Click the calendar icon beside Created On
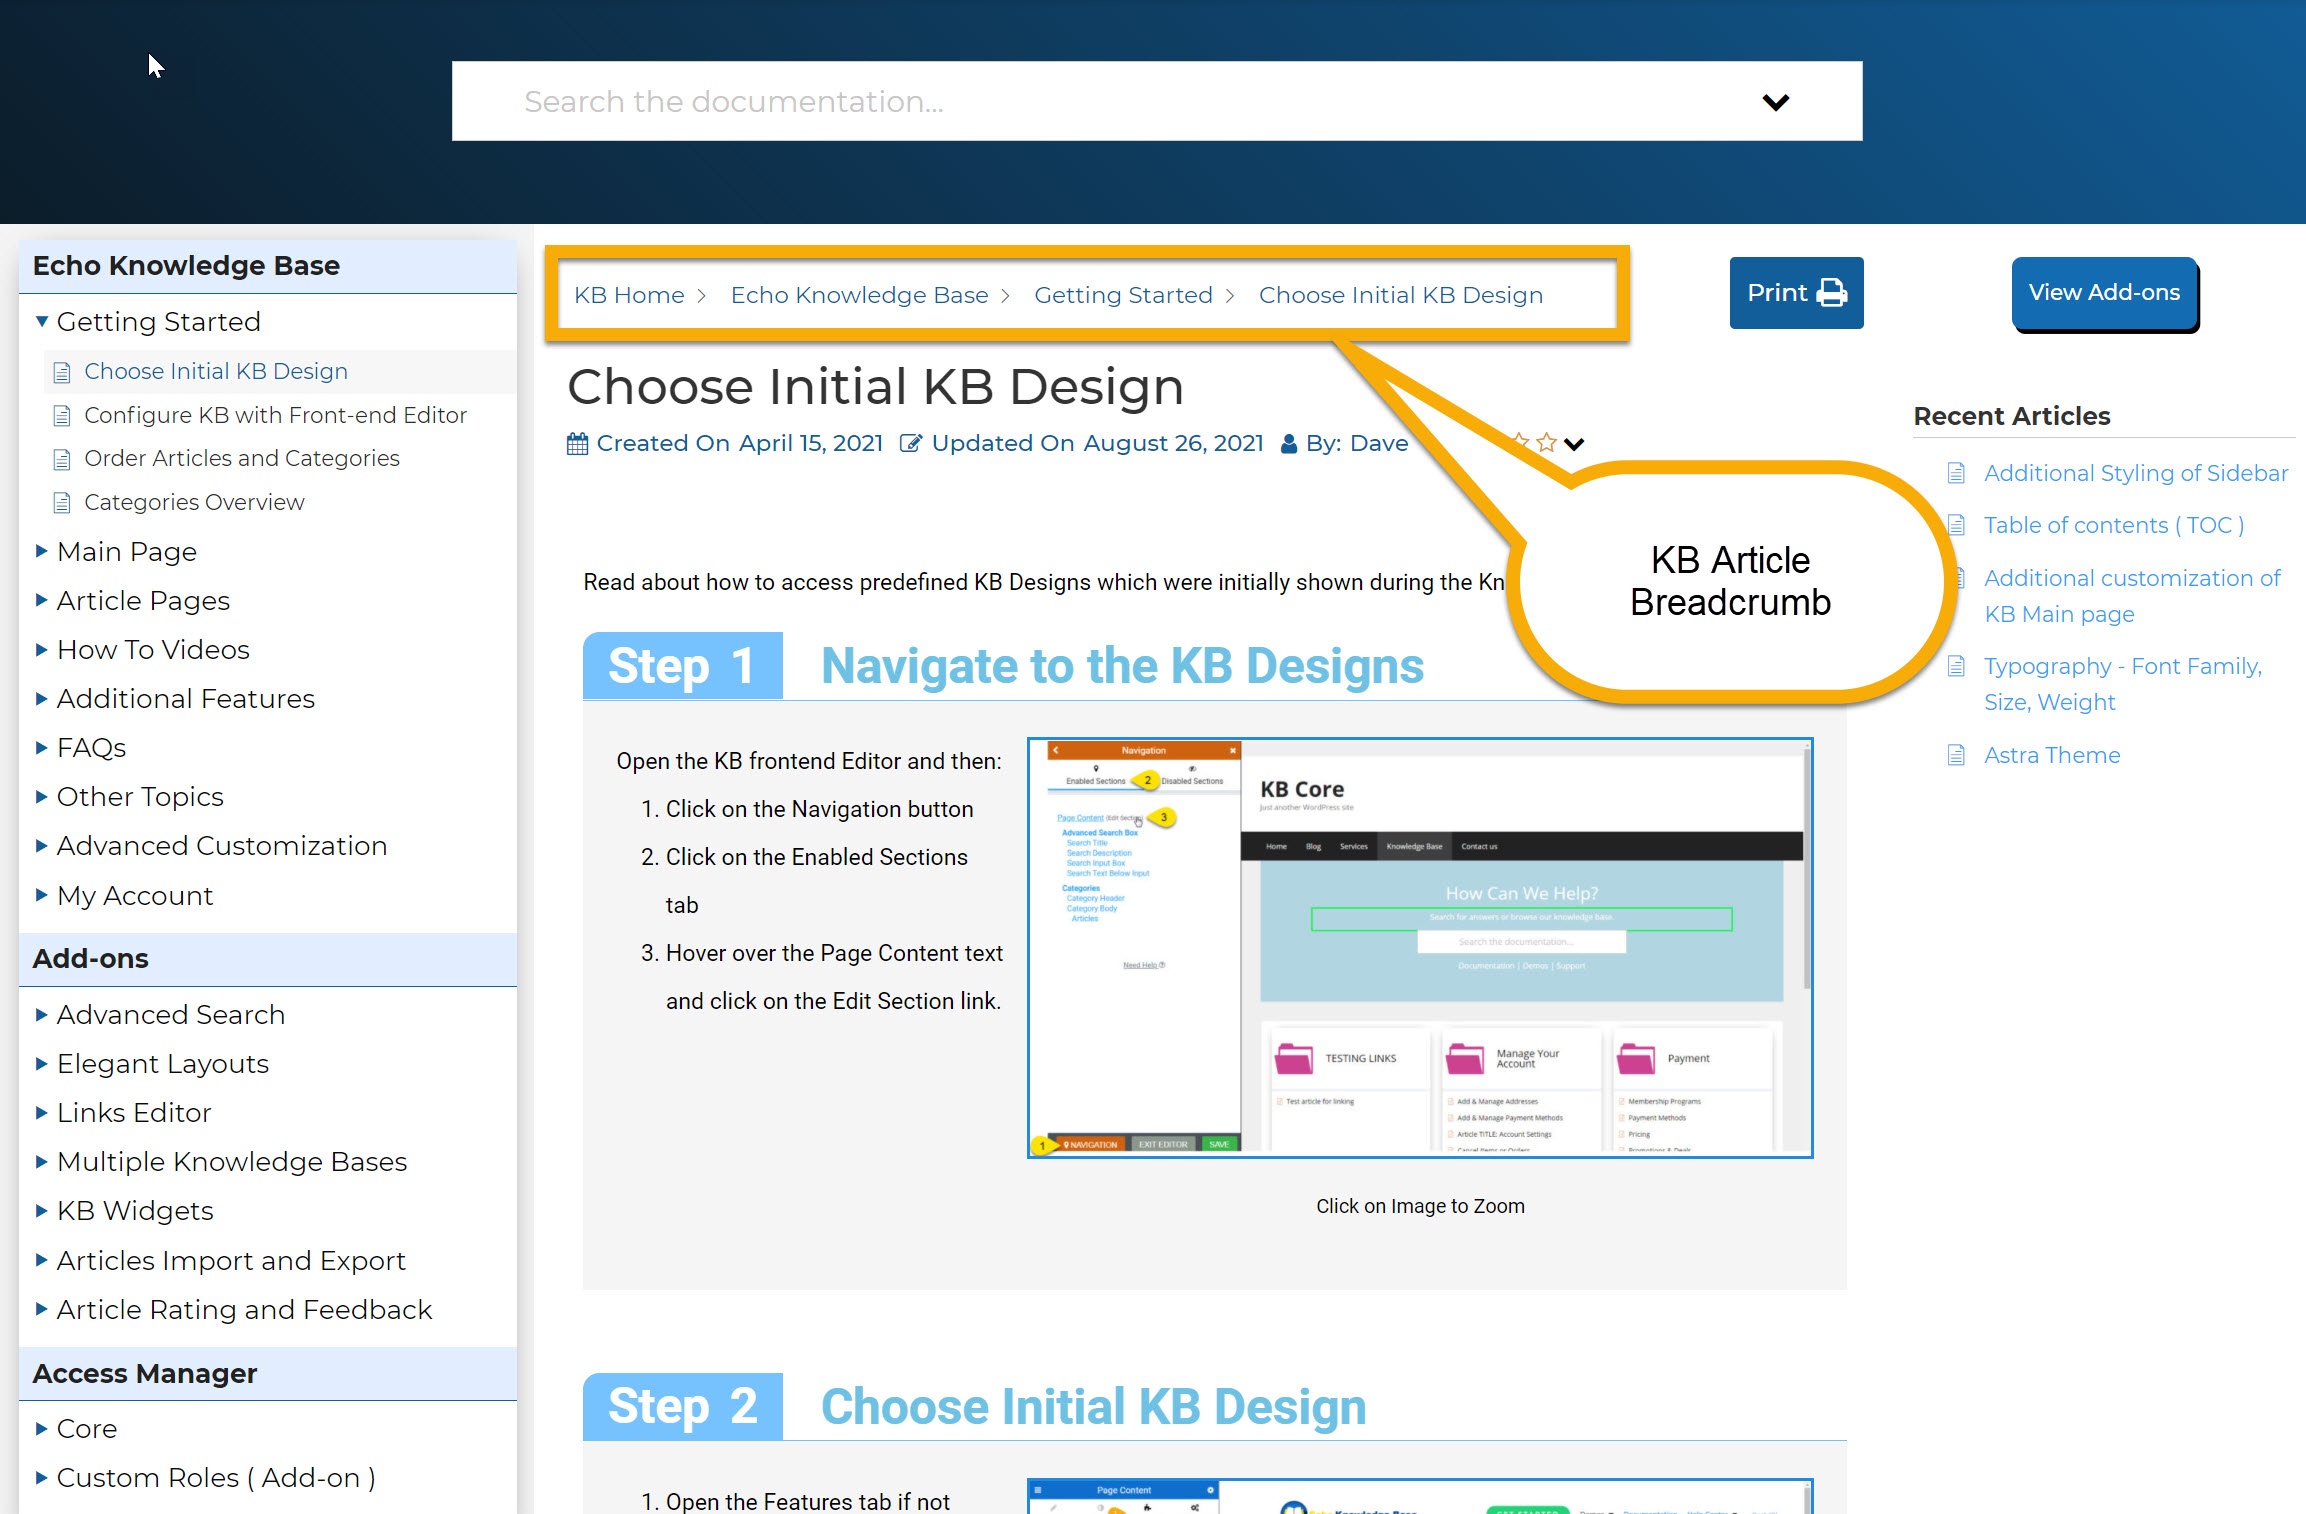The height and width of the screenshot is (1514, 2306). [577, 444]
